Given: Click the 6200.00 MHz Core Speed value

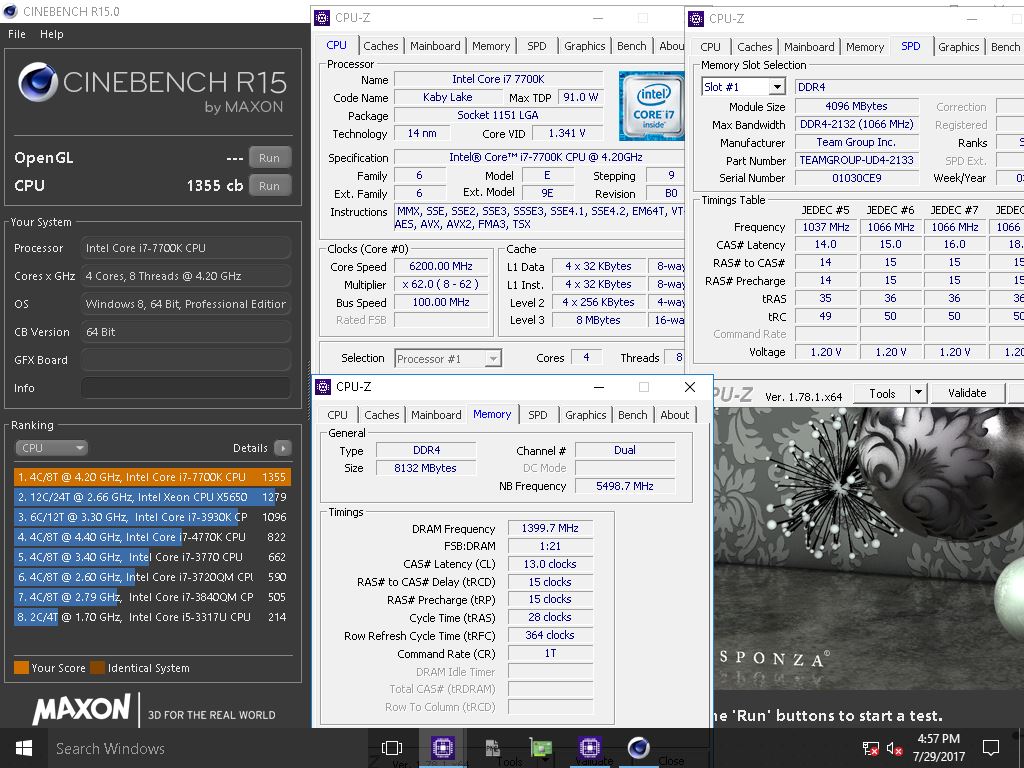Looking at the screenshot, I should (x=441, y=266).
